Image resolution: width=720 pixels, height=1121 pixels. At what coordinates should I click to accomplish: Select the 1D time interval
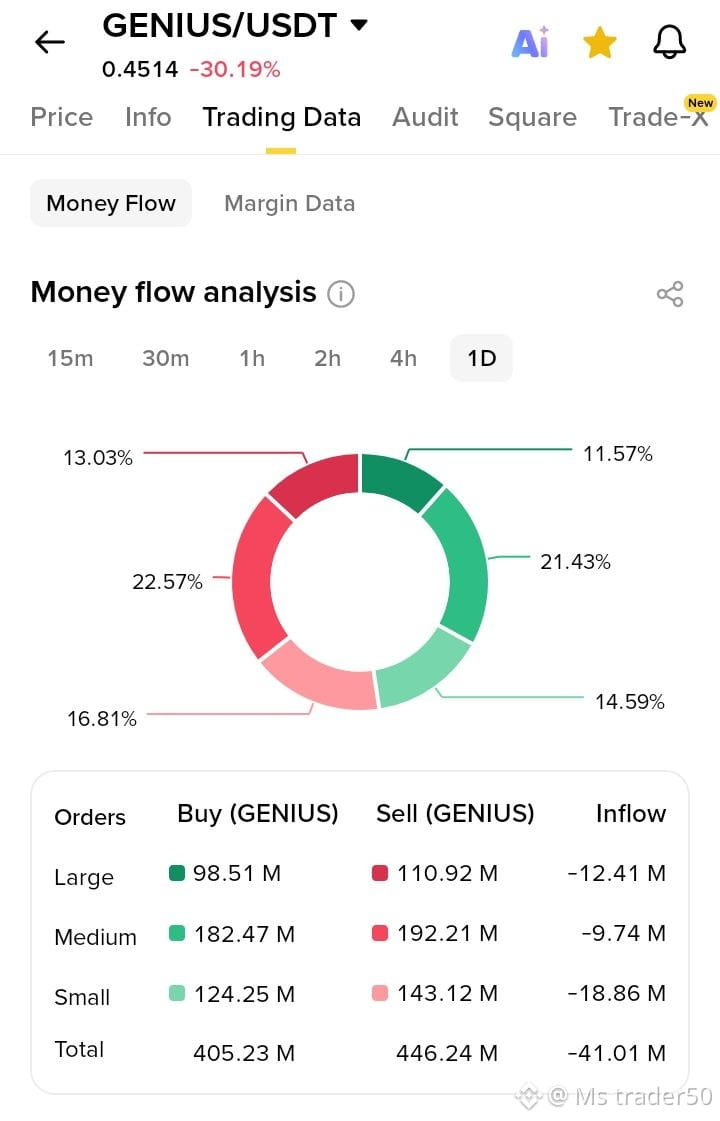click(481, 358)
